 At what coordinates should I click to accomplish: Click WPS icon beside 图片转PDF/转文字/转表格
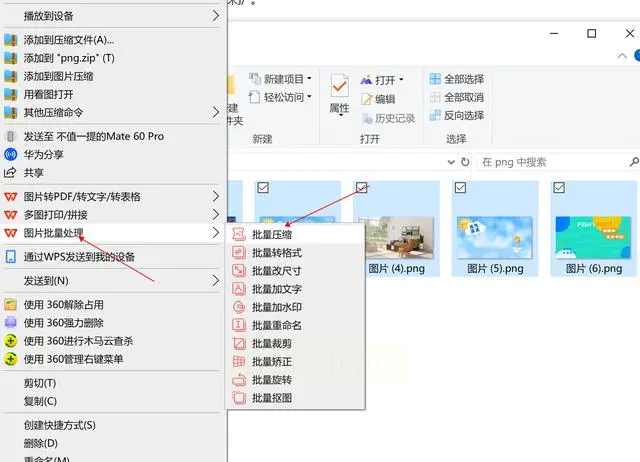tap(11, 197)
